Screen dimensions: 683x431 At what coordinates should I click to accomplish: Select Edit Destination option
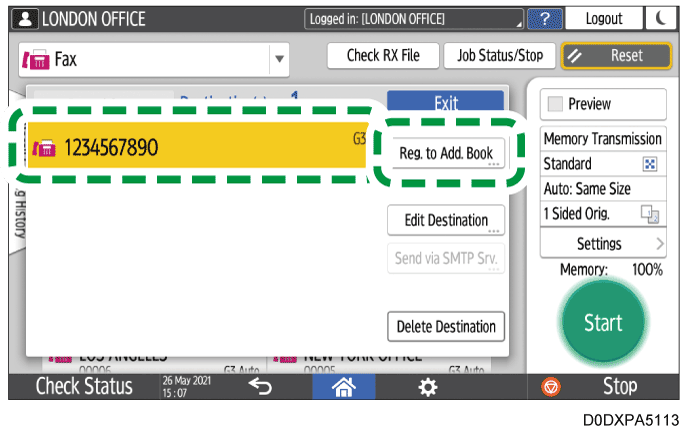[x=446, y=221]
